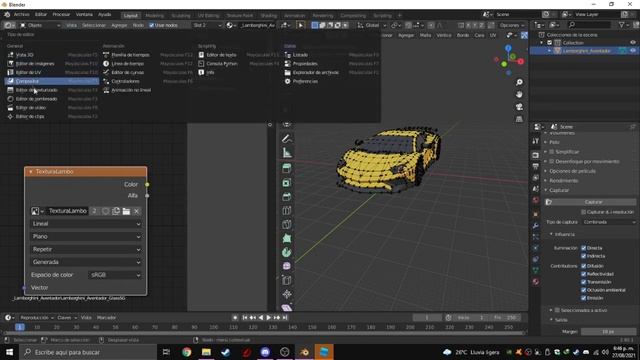Viewport: 640px width, 360px height.
Task: Click the TexturaLambo image name field
Action: (67, 211)
